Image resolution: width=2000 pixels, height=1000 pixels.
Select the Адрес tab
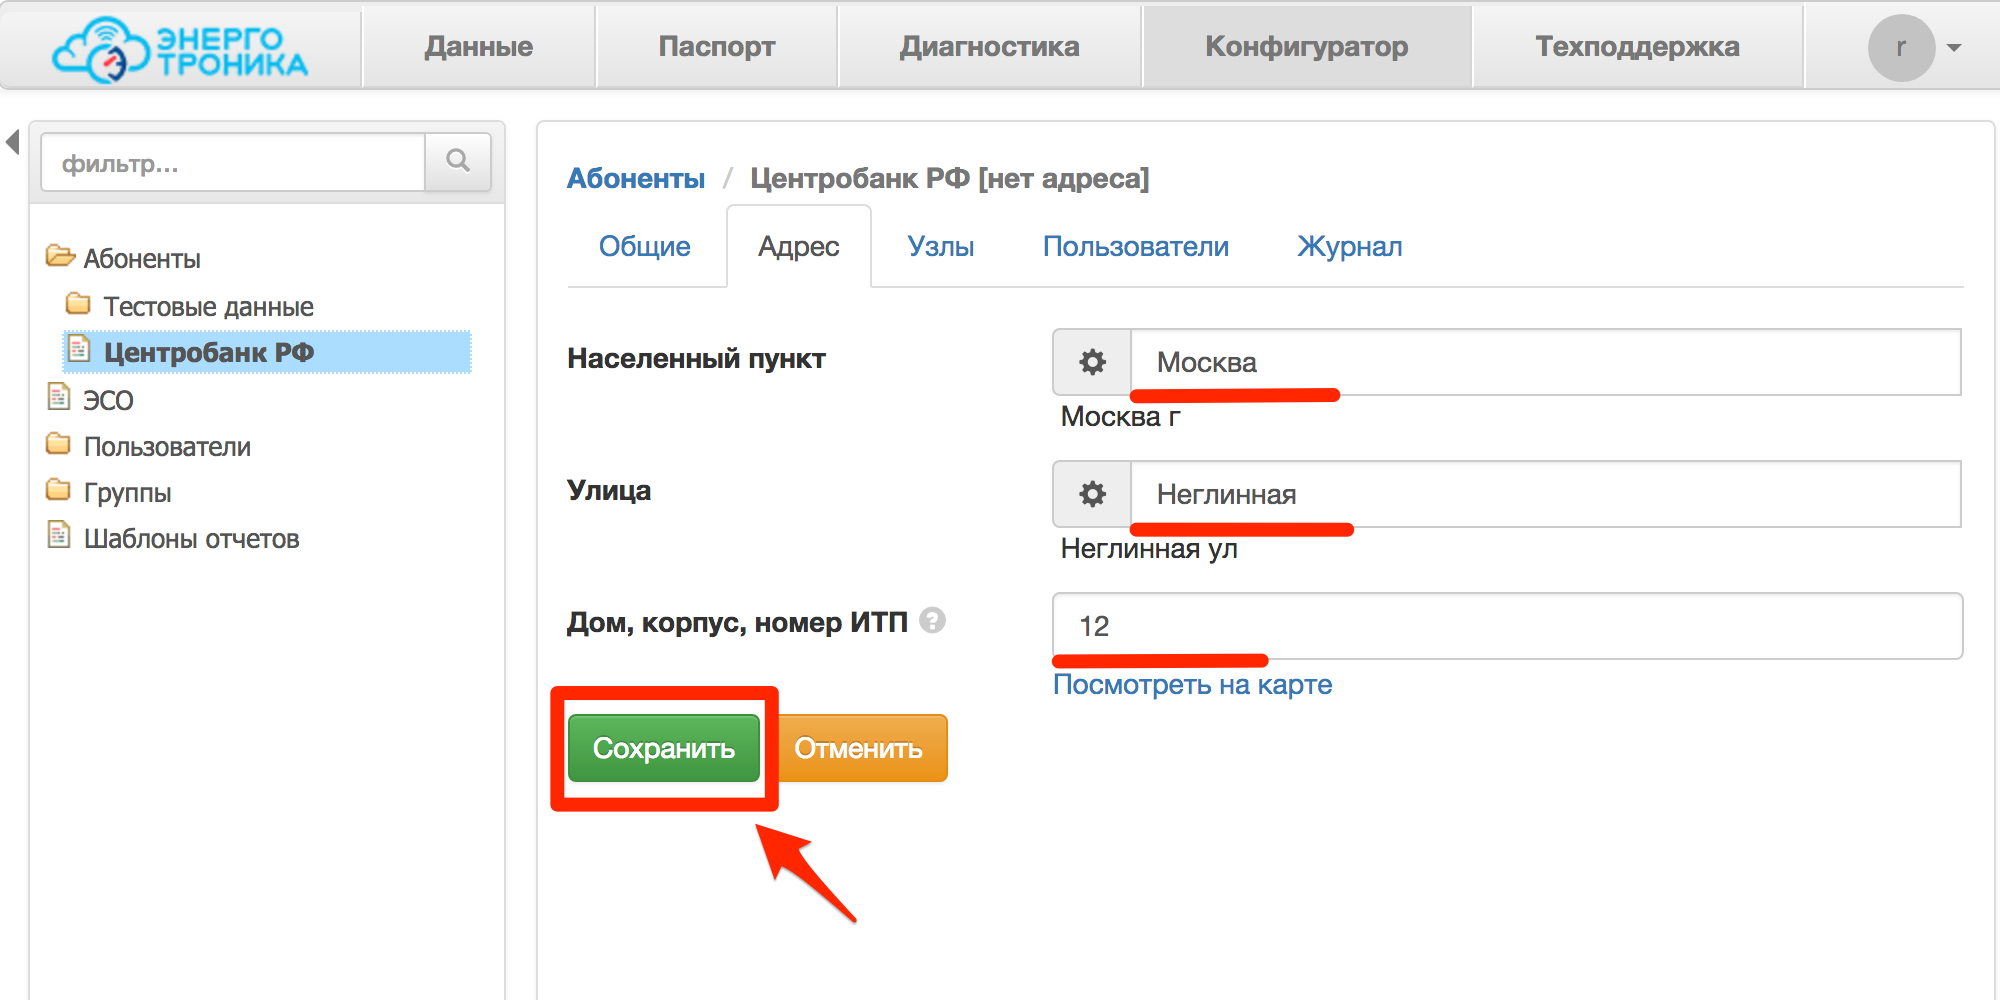[x=799, y=246]
